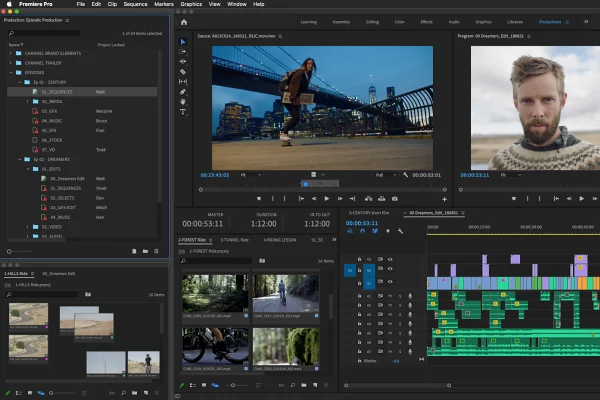The width and height of the screenshot is (600, 400).
Task: Open Source monitor button editor plus icon
Action: click(444, 199)
